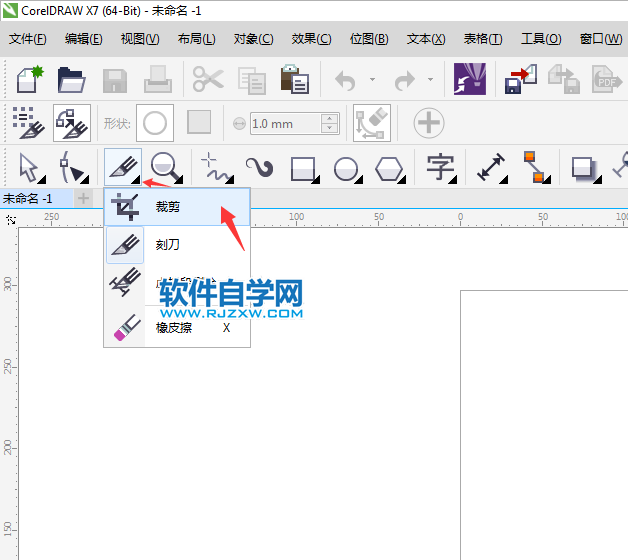Click the Corel search content balloon icon
The image size is (628, 560).
tap(470, 79)
